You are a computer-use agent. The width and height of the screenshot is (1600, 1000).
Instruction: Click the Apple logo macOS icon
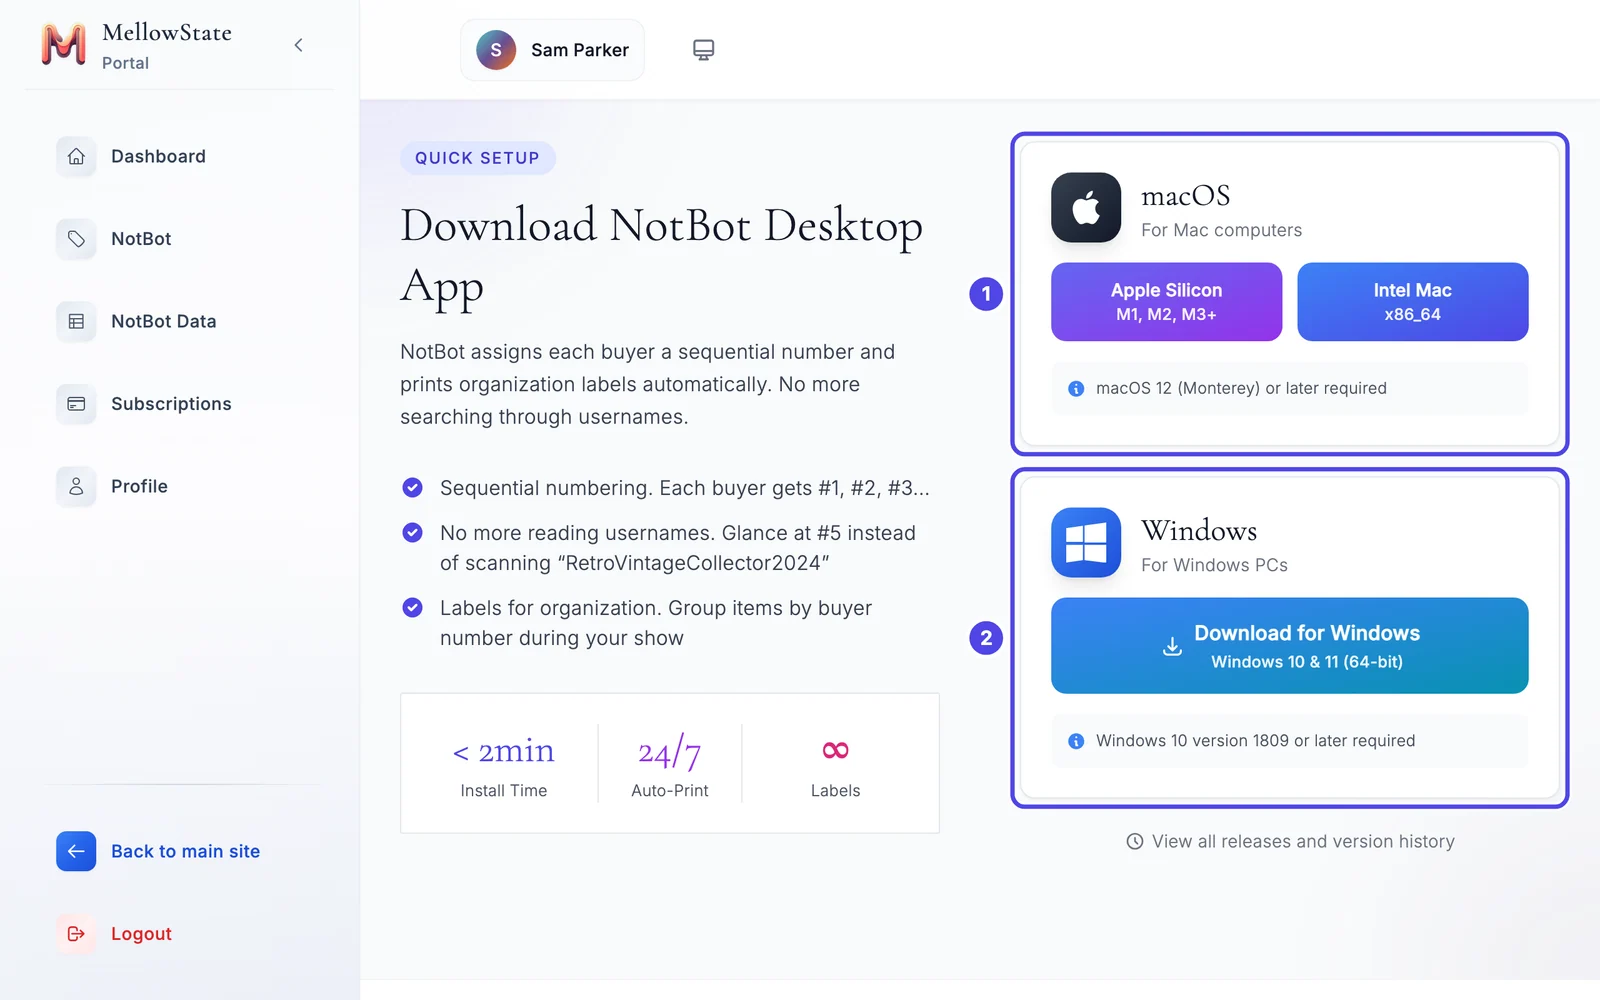point(1086,208)
